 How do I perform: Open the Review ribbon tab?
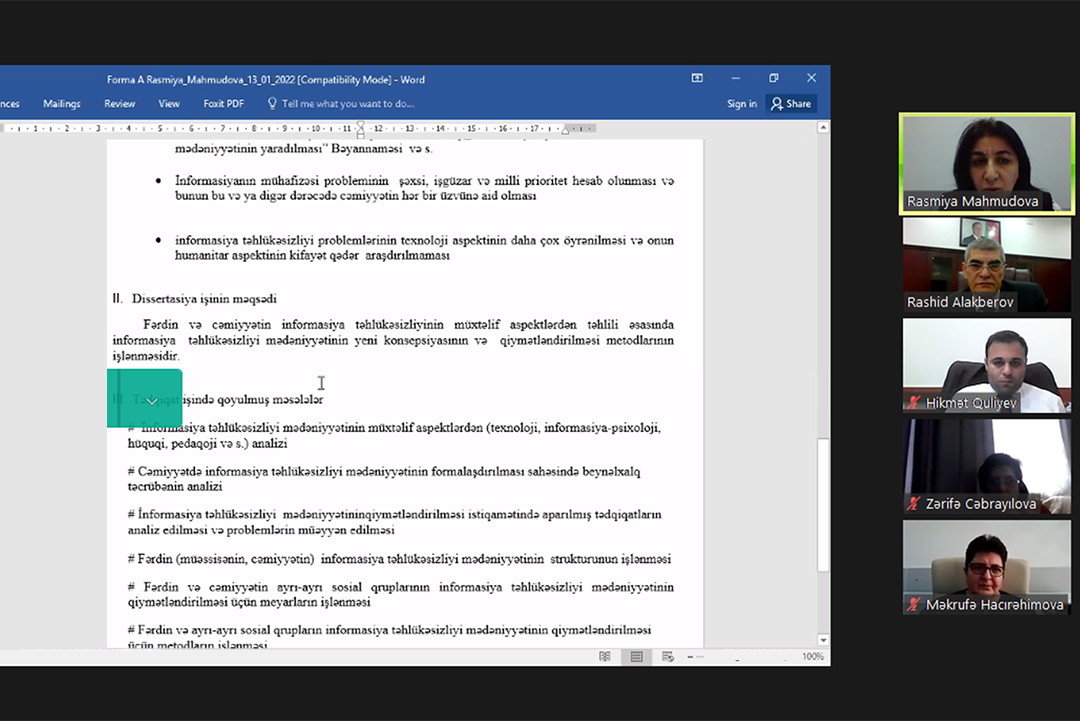[120, 104]
